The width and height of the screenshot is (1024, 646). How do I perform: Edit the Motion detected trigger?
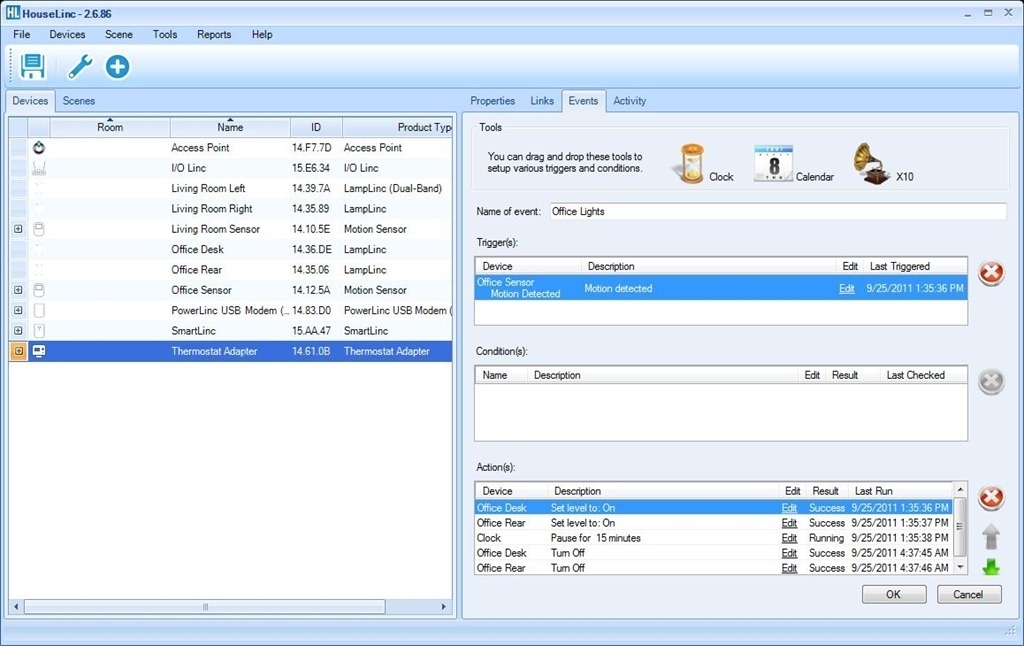click(846, 289)
